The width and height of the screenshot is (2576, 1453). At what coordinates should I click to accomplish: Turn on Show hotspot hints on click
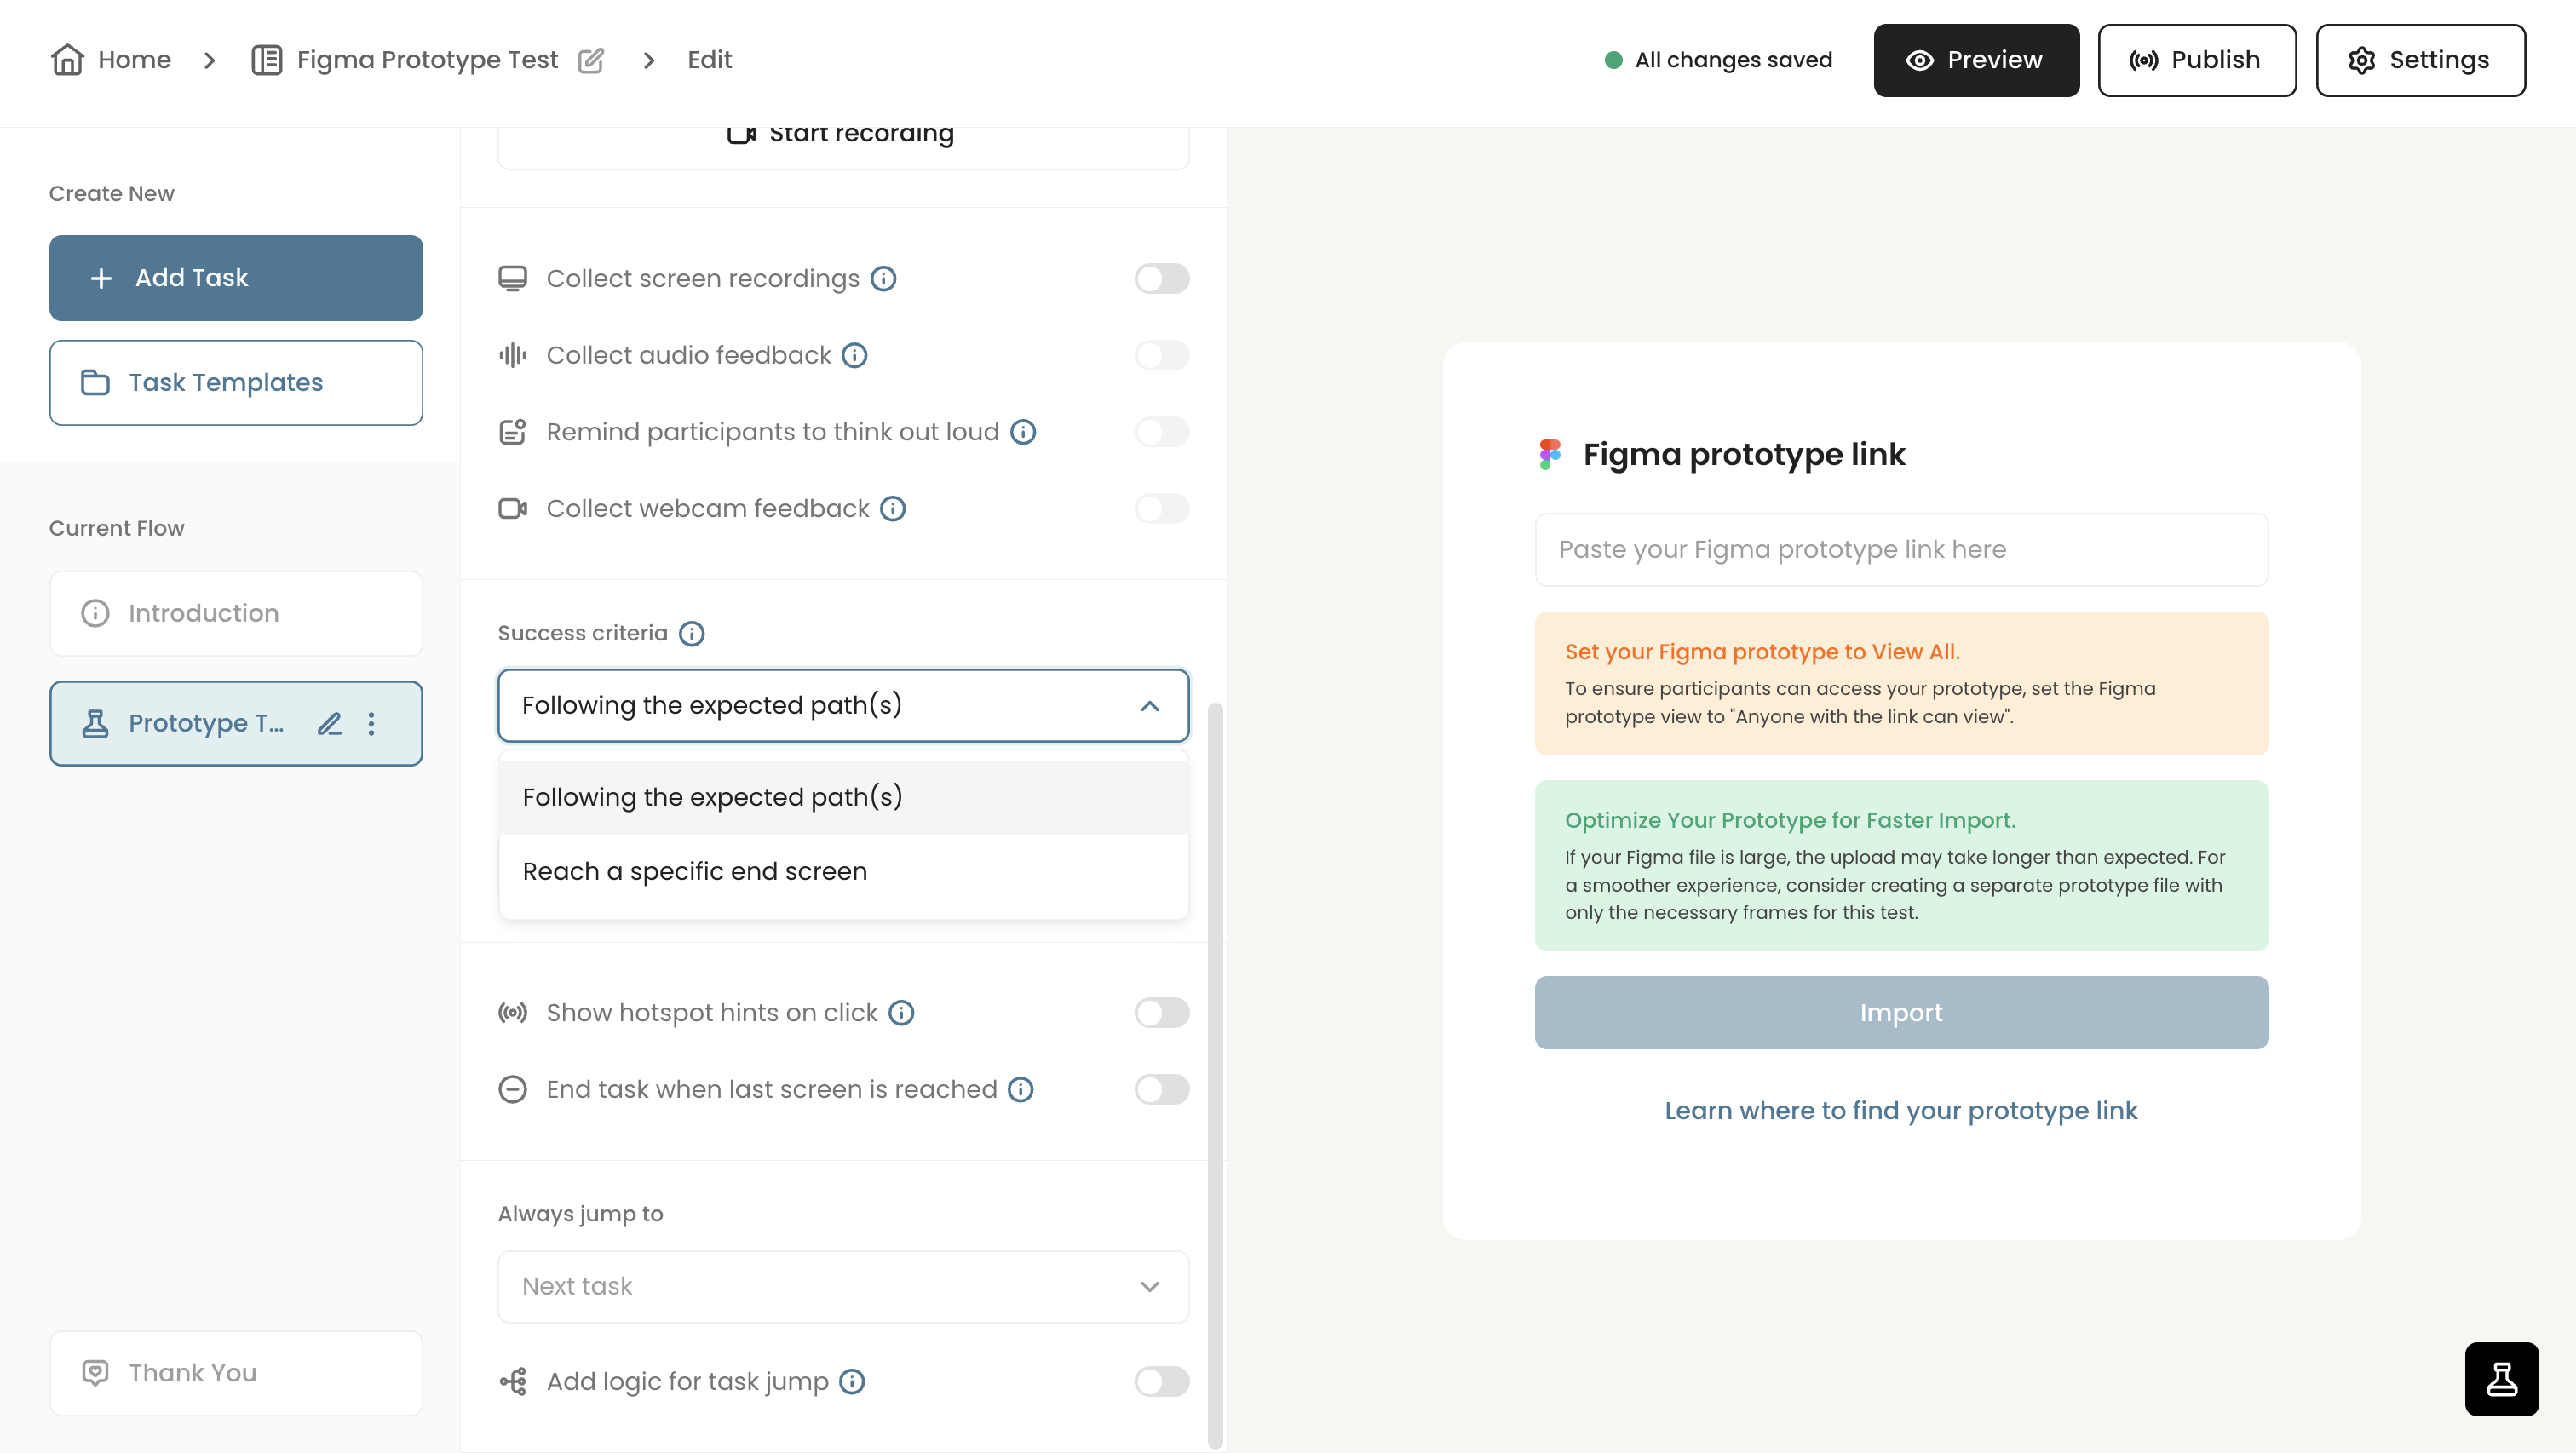click(x=1161, y=1012)
